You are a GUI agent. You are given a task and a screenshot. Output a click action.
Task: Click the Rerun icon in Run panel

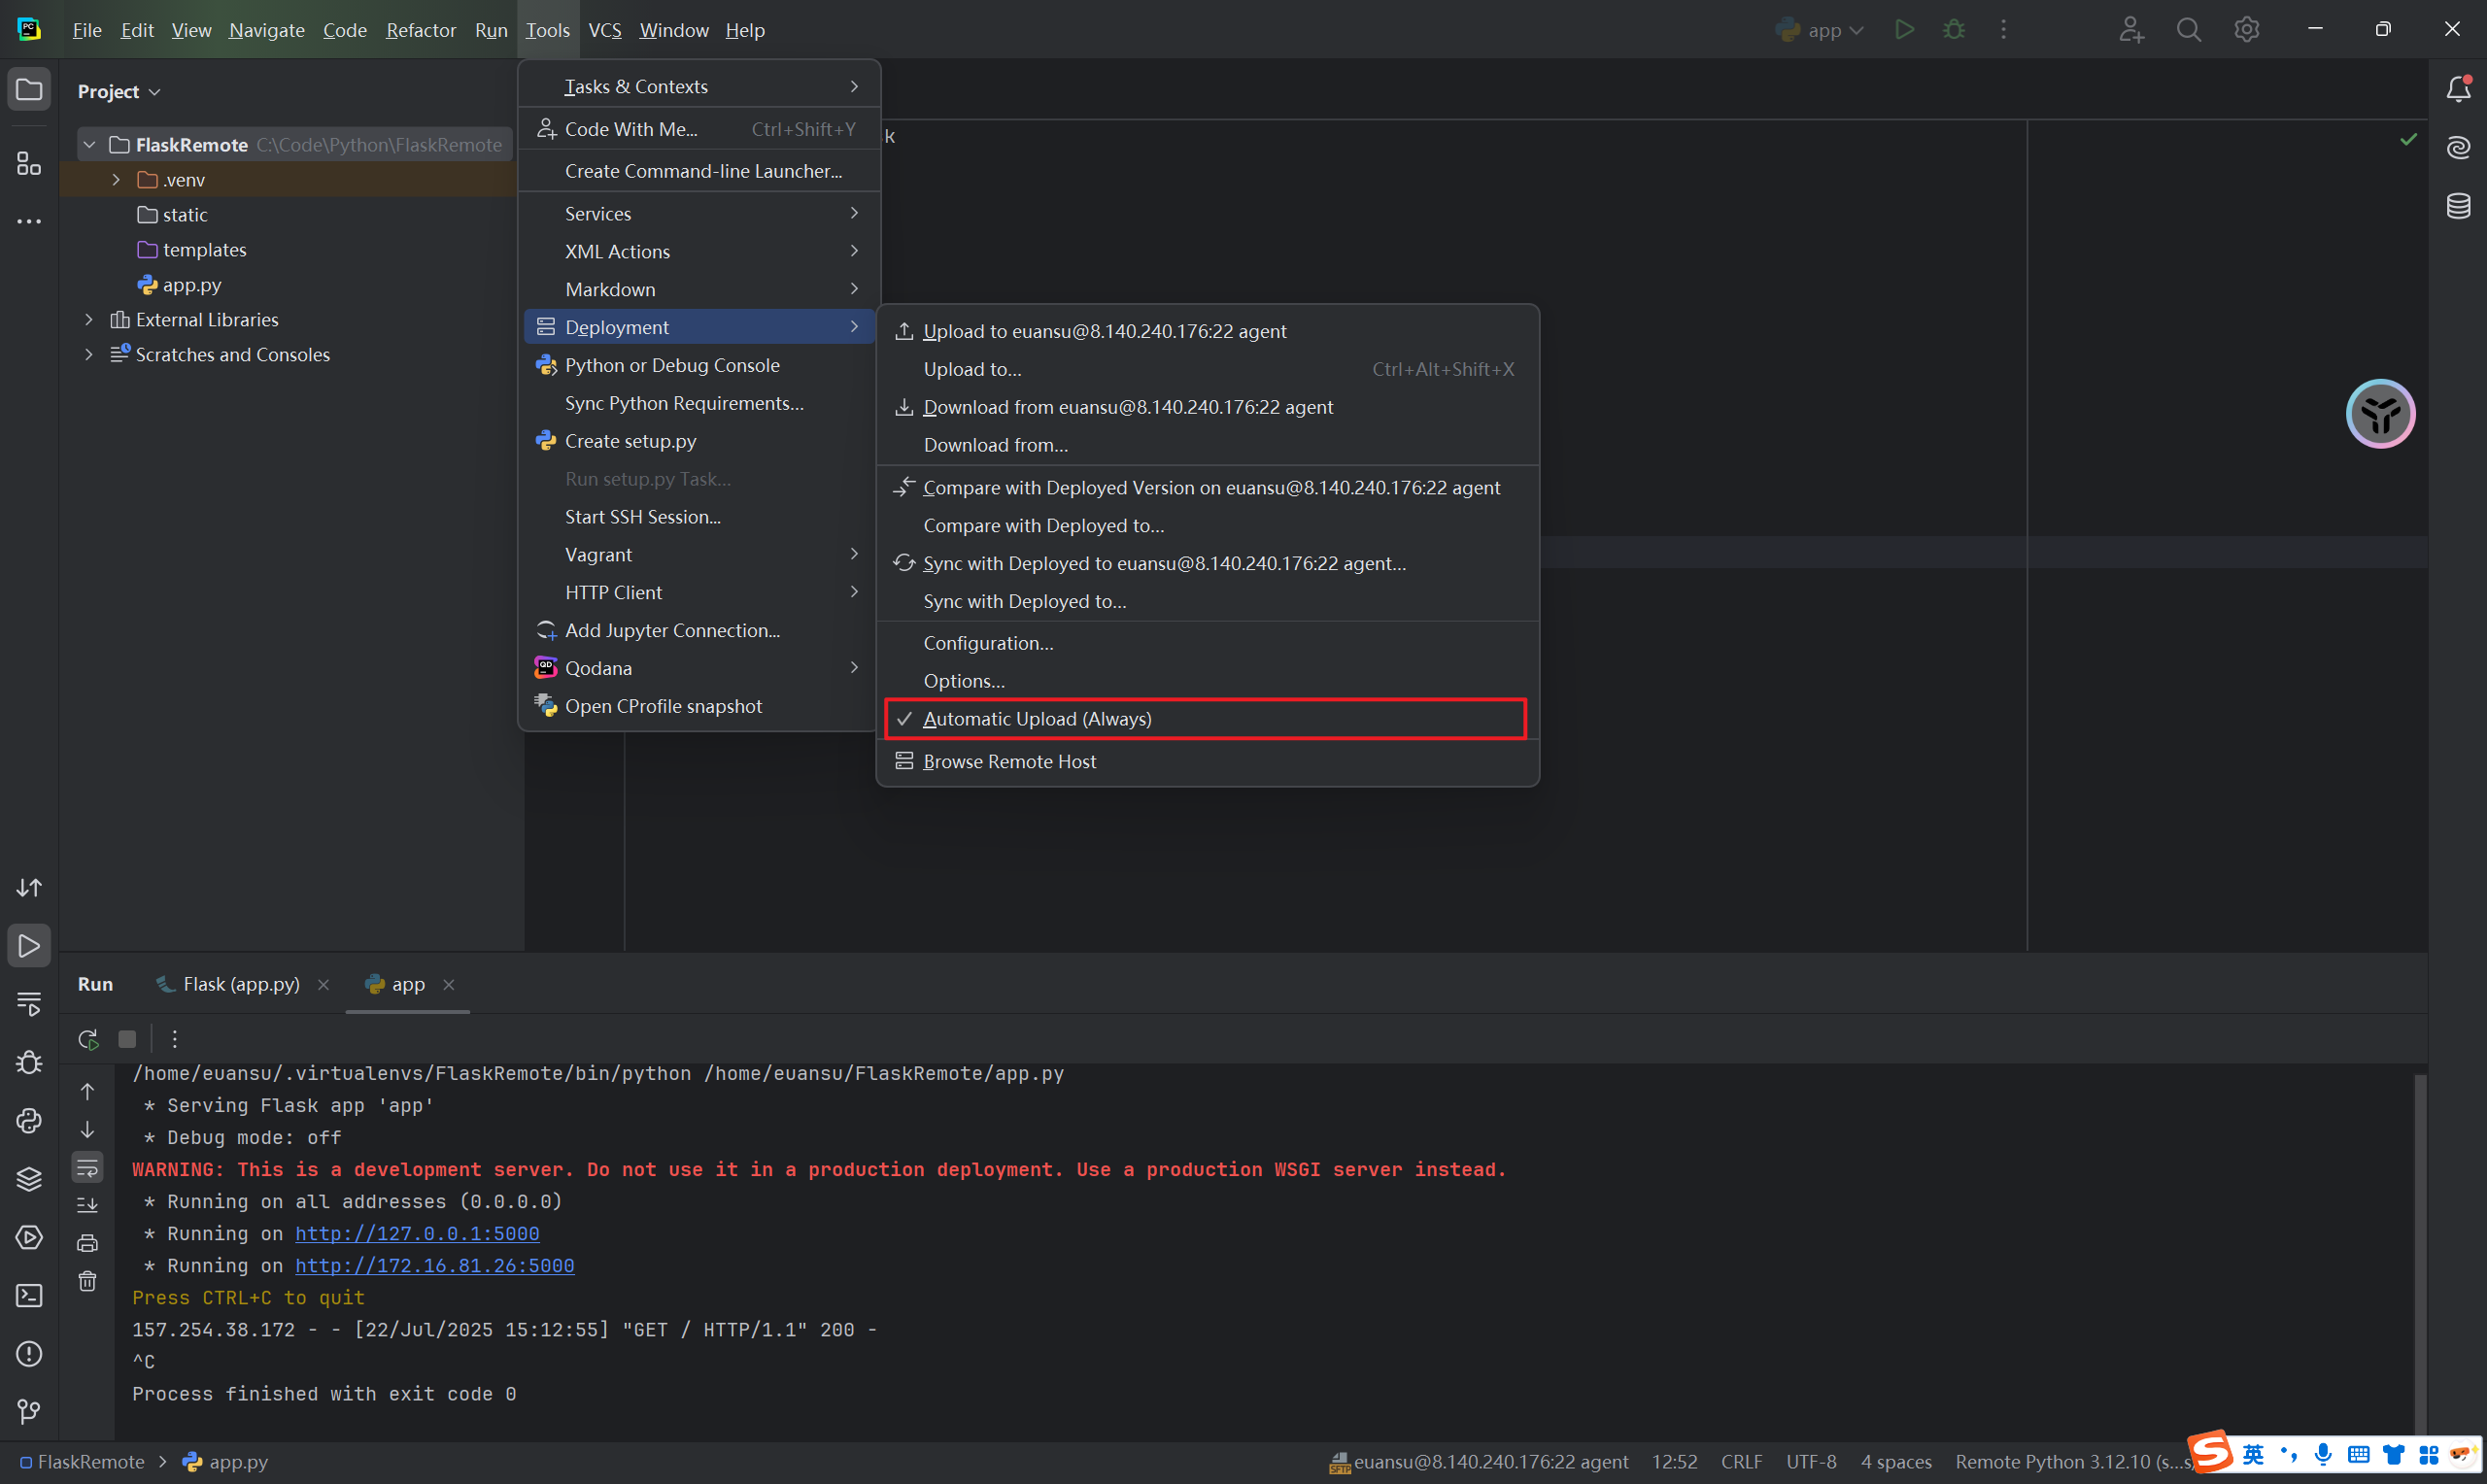pos(88,1039)
